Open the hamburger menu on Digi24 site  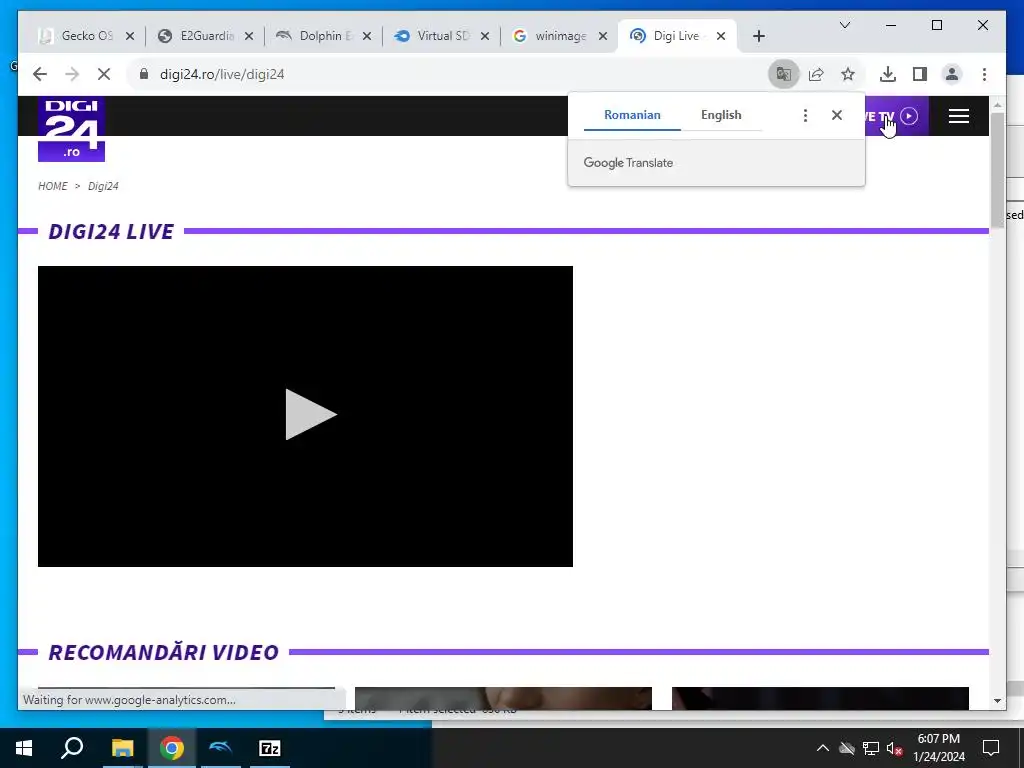(x=958, y=116)
